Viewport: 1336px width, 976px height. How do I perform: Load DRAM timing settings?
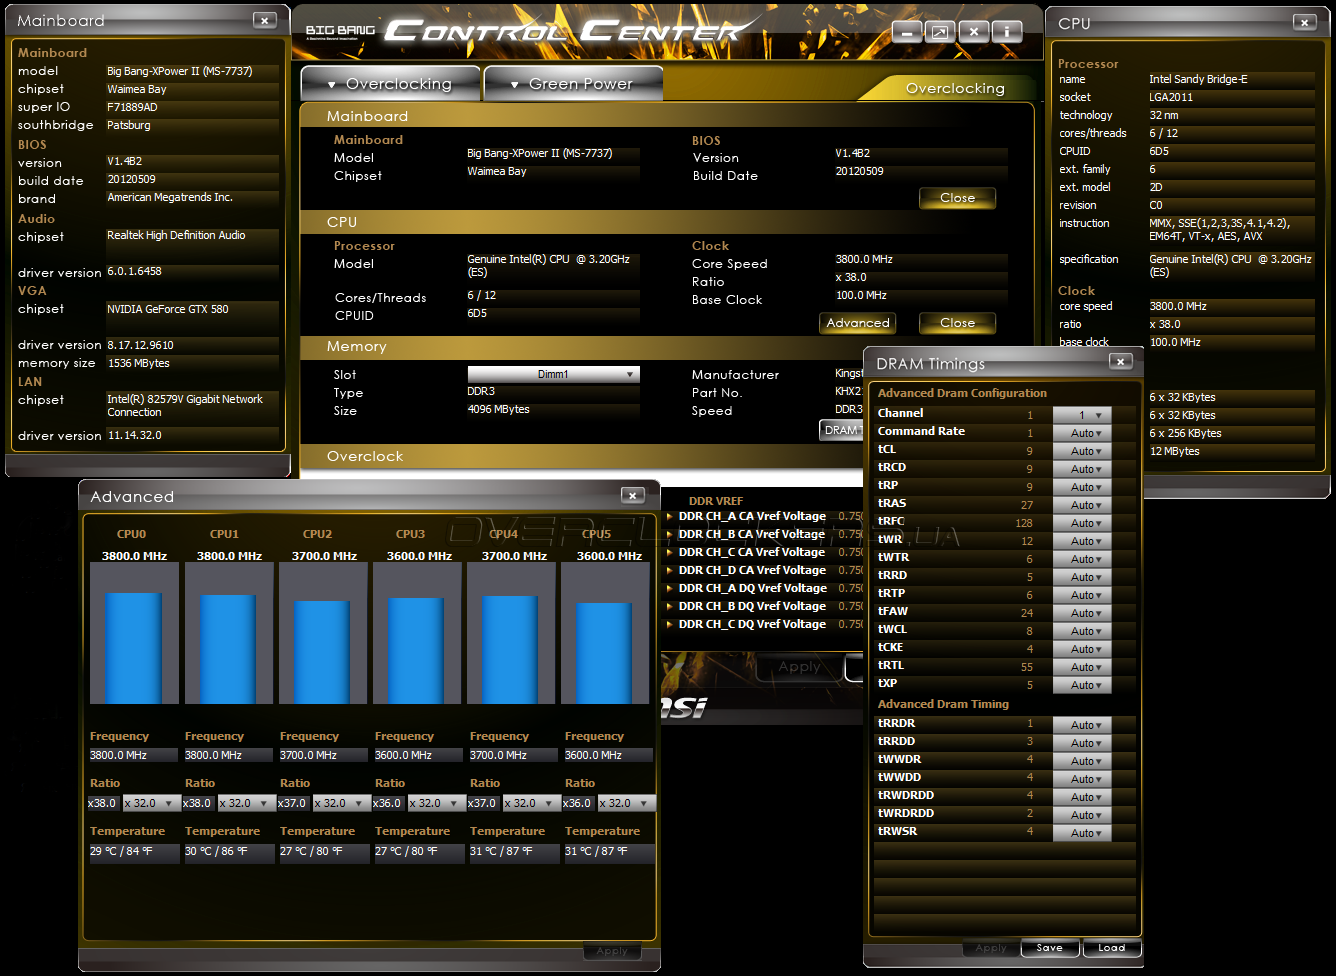(x=1111, y=948)
